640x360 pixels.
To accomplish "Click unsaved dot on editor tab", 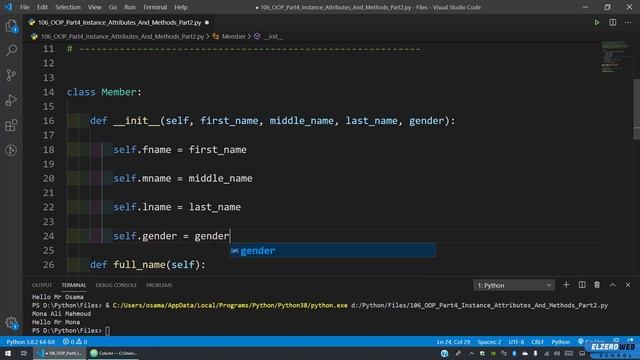I will pos(207,22).
